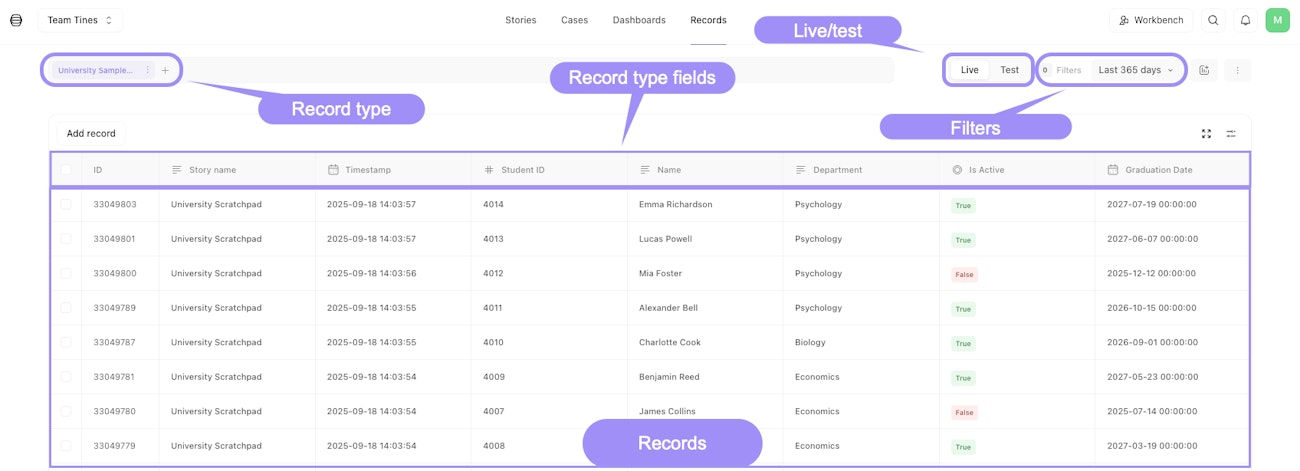The width and height of the screenshot is (1300, 471).
Task: Open the column settings sliders icon
Action: (1231, 133)
